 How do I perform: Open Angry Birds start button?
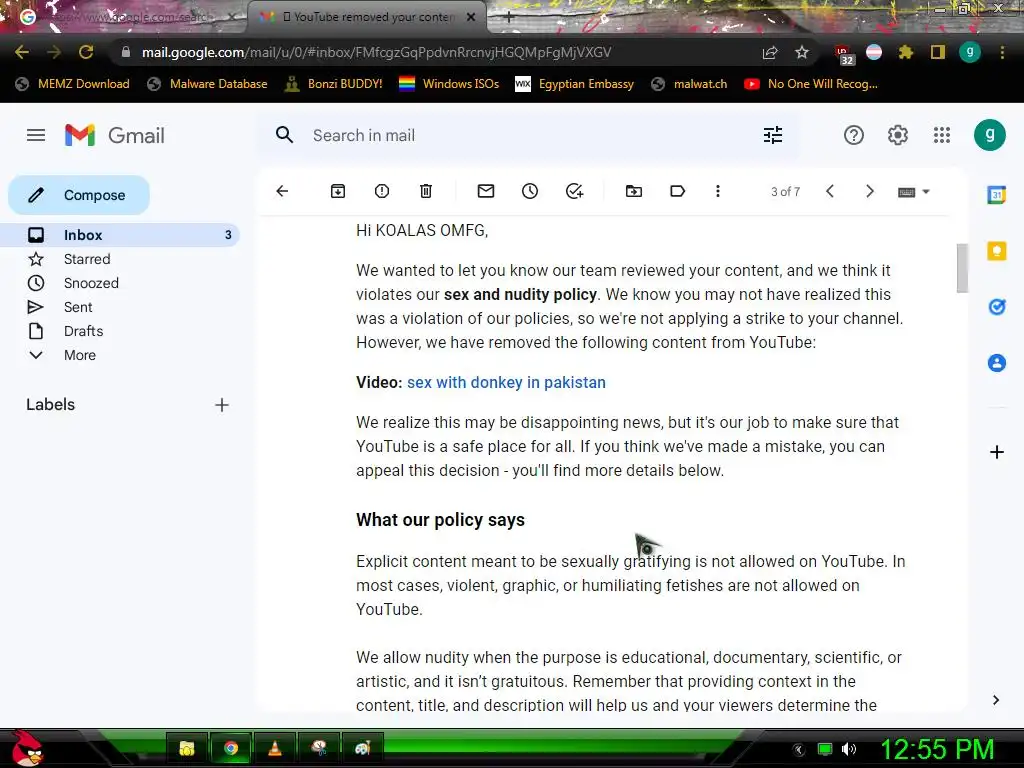(x=26, y=748)
